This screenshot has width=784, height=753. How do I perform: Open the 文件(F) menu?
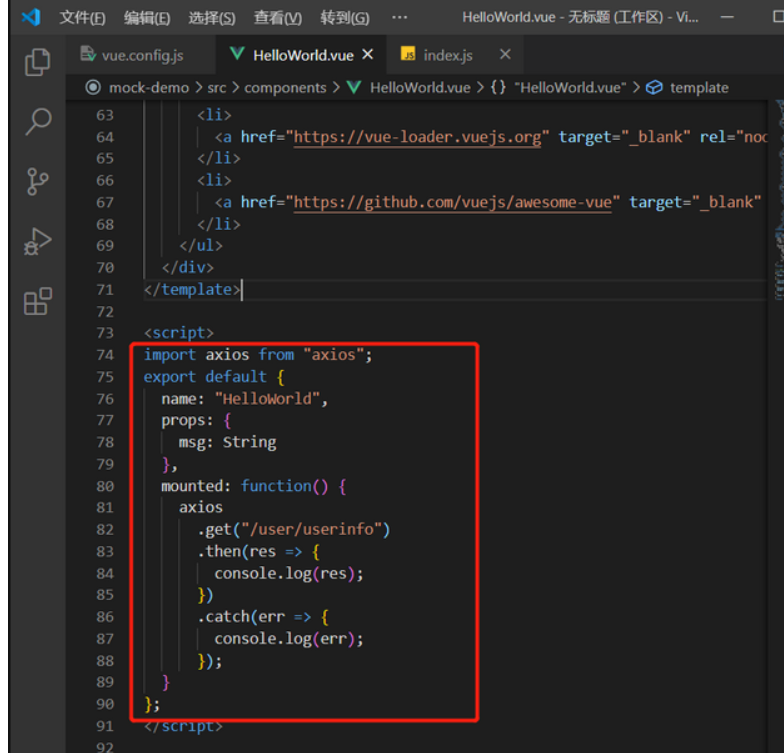82,18
